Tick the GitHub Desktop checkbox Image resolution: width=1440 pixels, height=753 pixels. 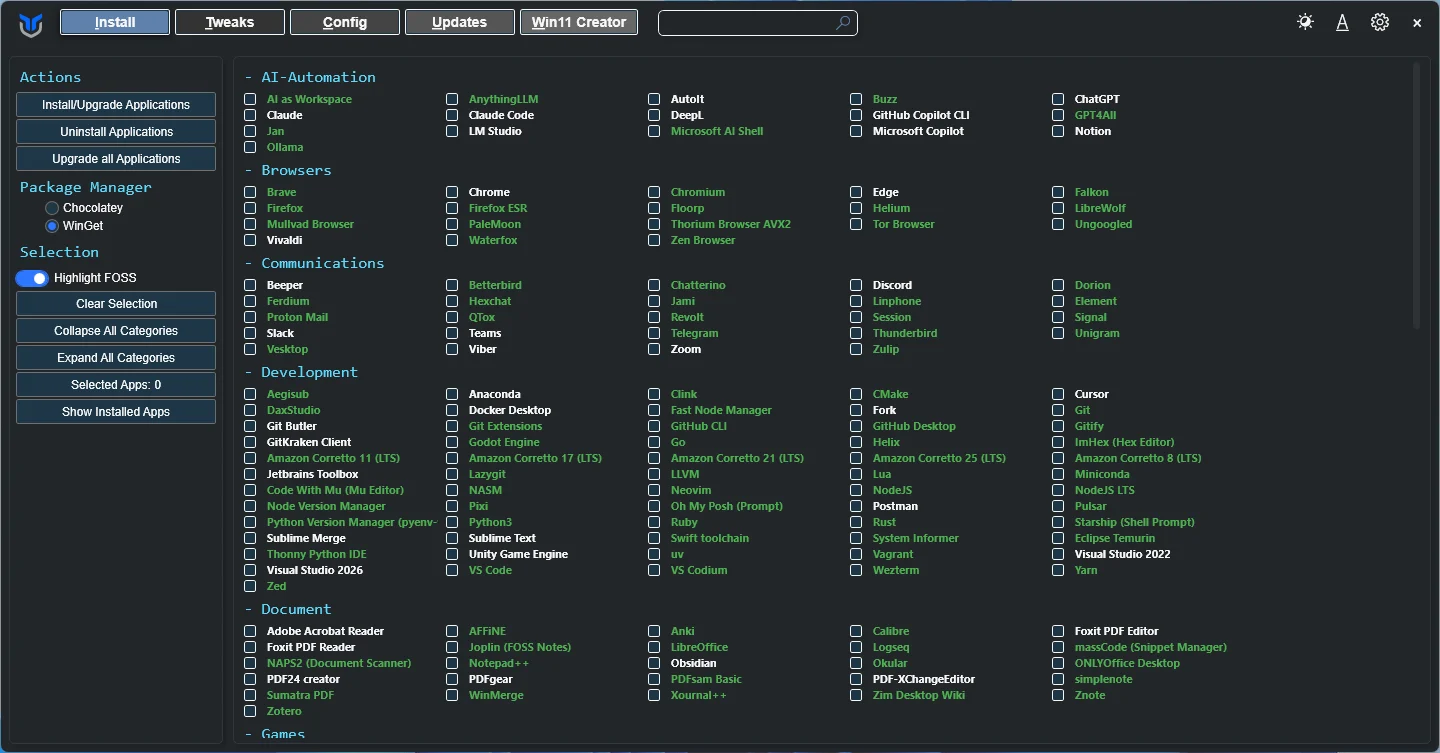coord(856,426)
